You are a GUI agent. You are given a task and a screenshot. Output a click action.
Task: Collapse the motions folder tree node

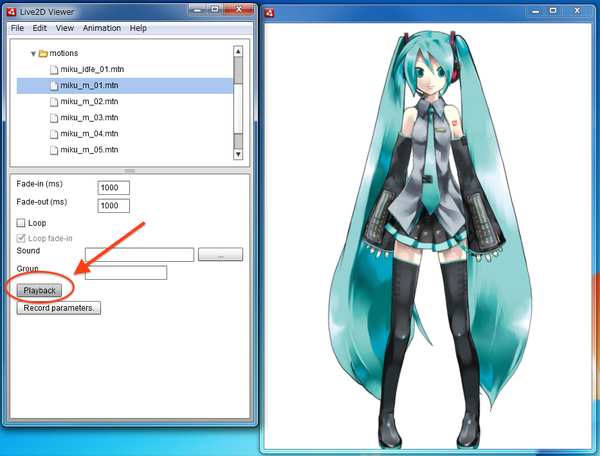pyautogui.click(x=33, y=54)
